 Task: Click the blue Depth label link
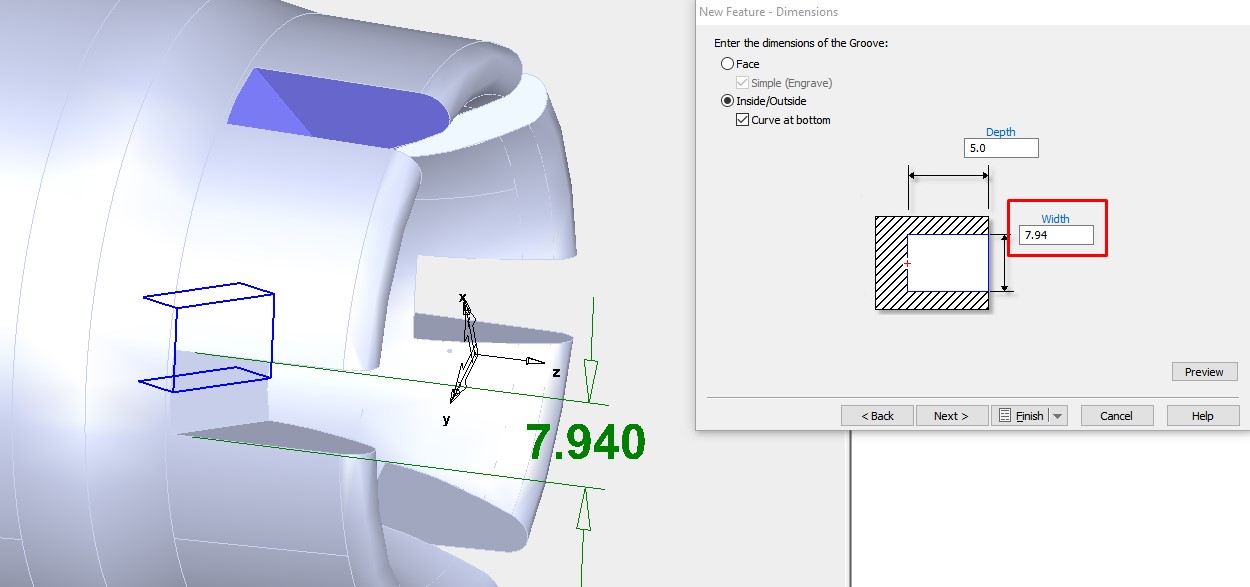coord(1001,131)
